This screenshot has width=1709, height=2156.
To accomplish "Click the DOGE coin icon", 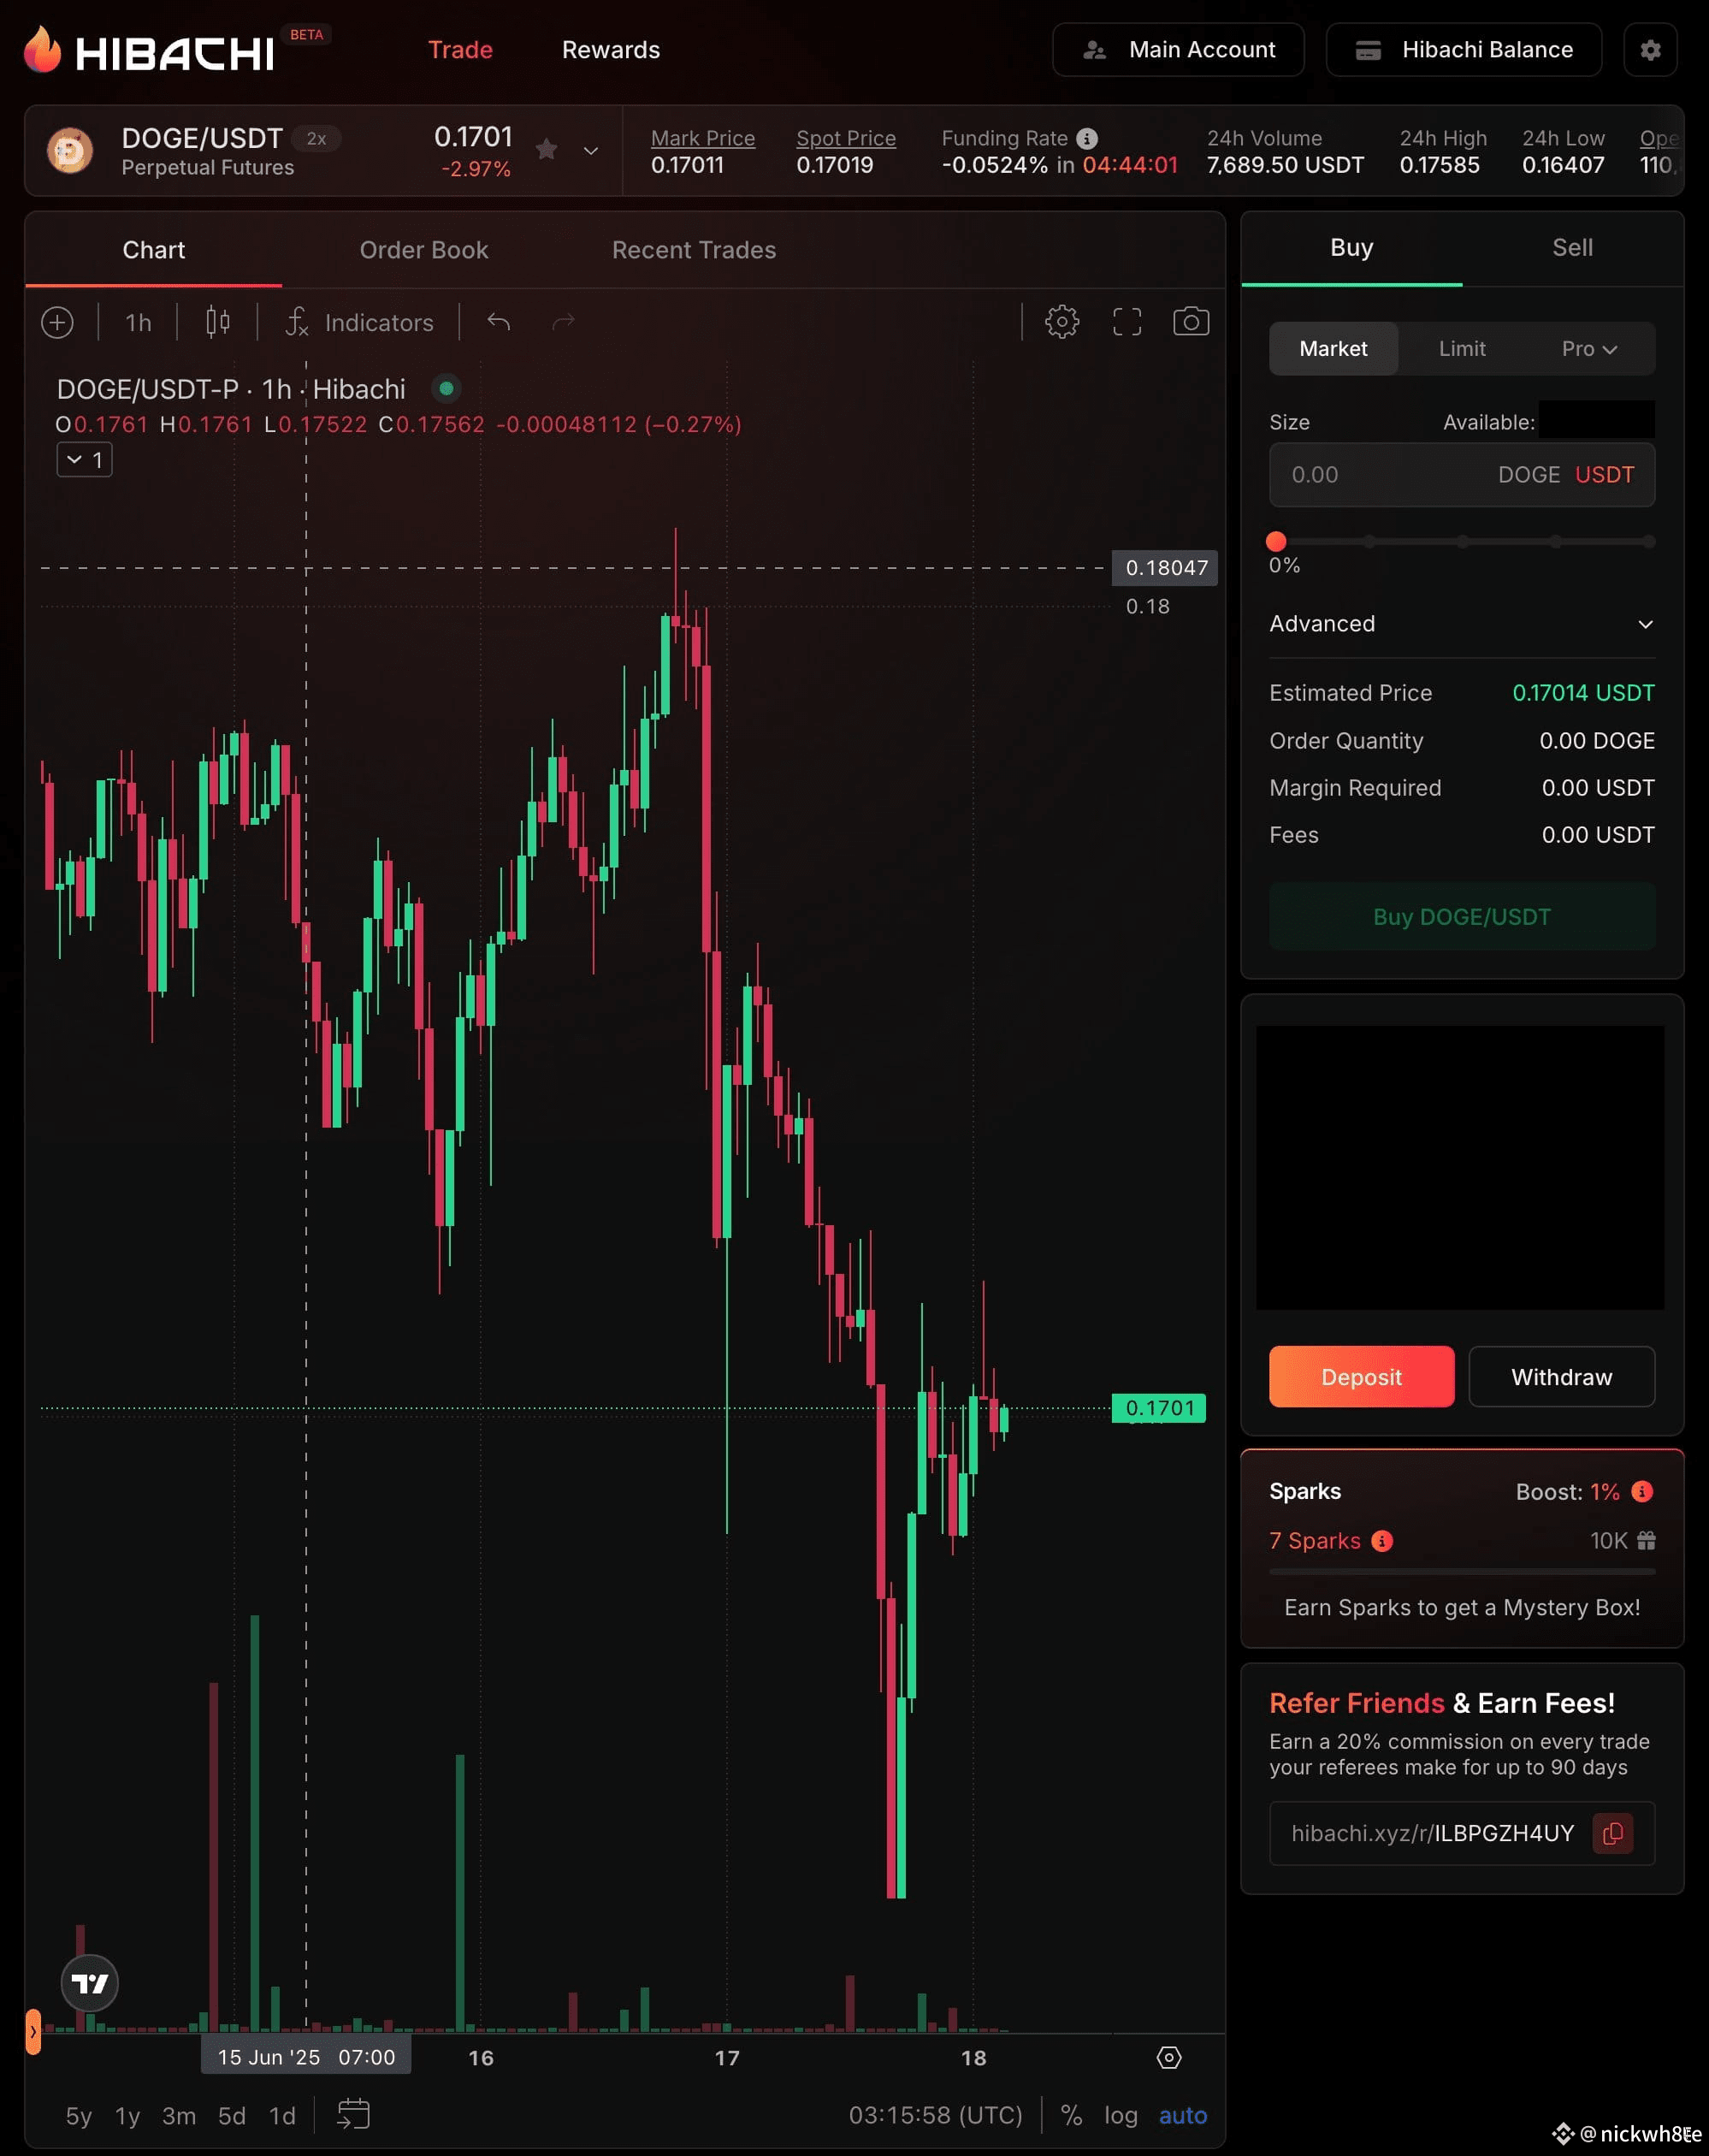I will pyautogui.click(x=70, y=150).
